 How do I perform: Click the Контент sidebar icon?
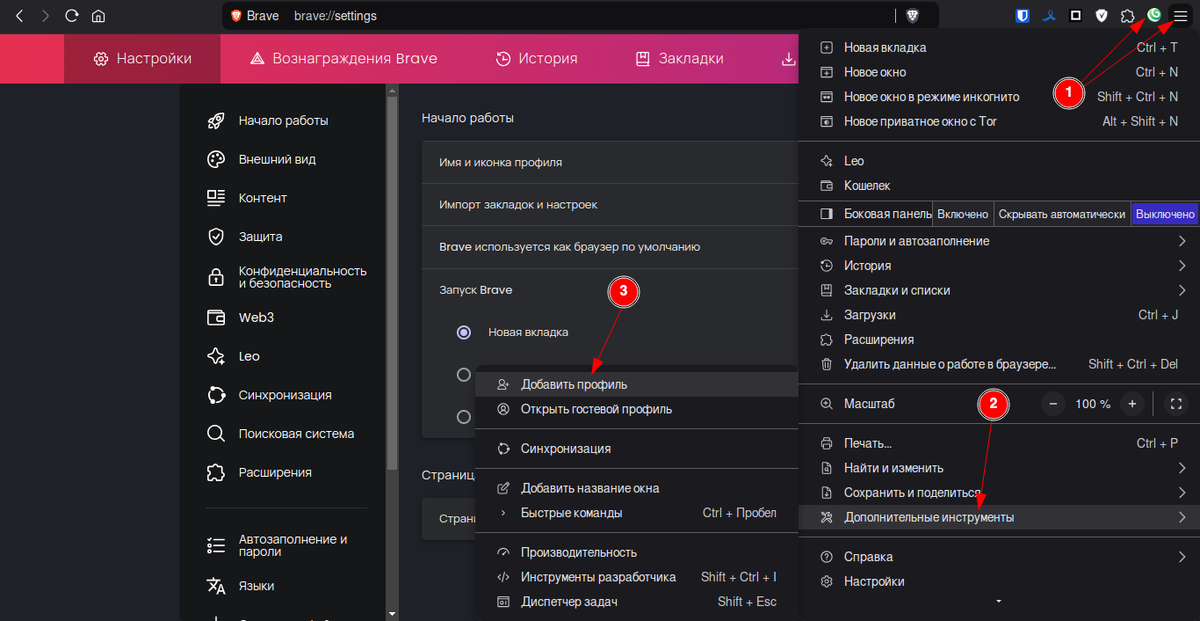pyautogui.click(x=215, y=198)
